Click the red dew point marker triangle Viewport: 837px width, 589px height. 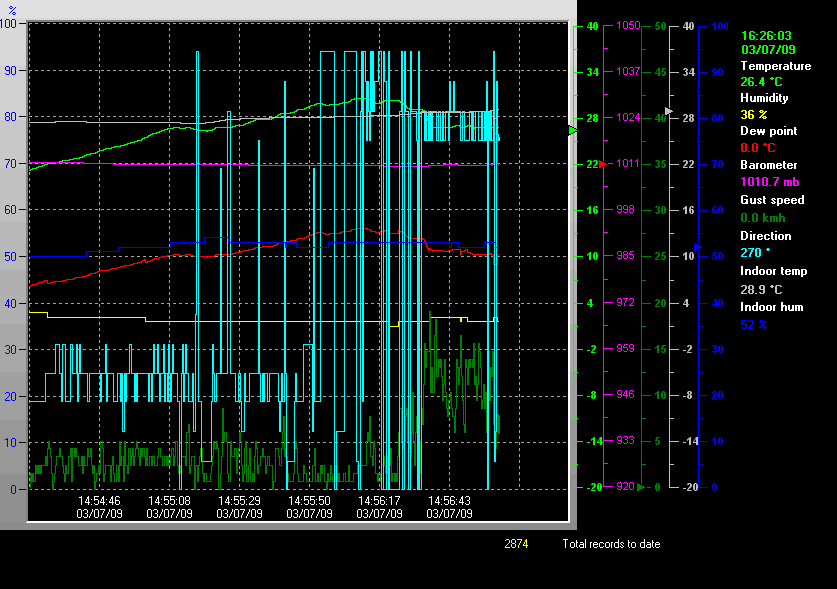tap(603, 164)
